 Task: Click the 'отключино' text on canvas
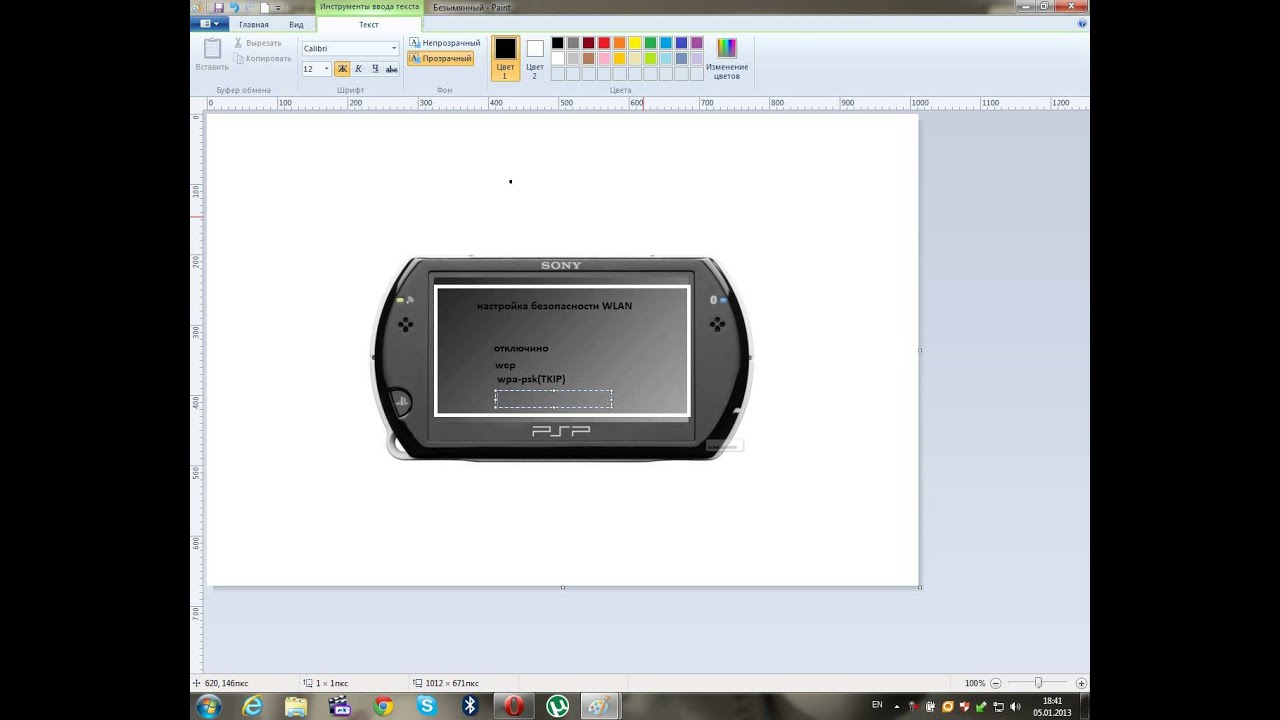[521, 348]
